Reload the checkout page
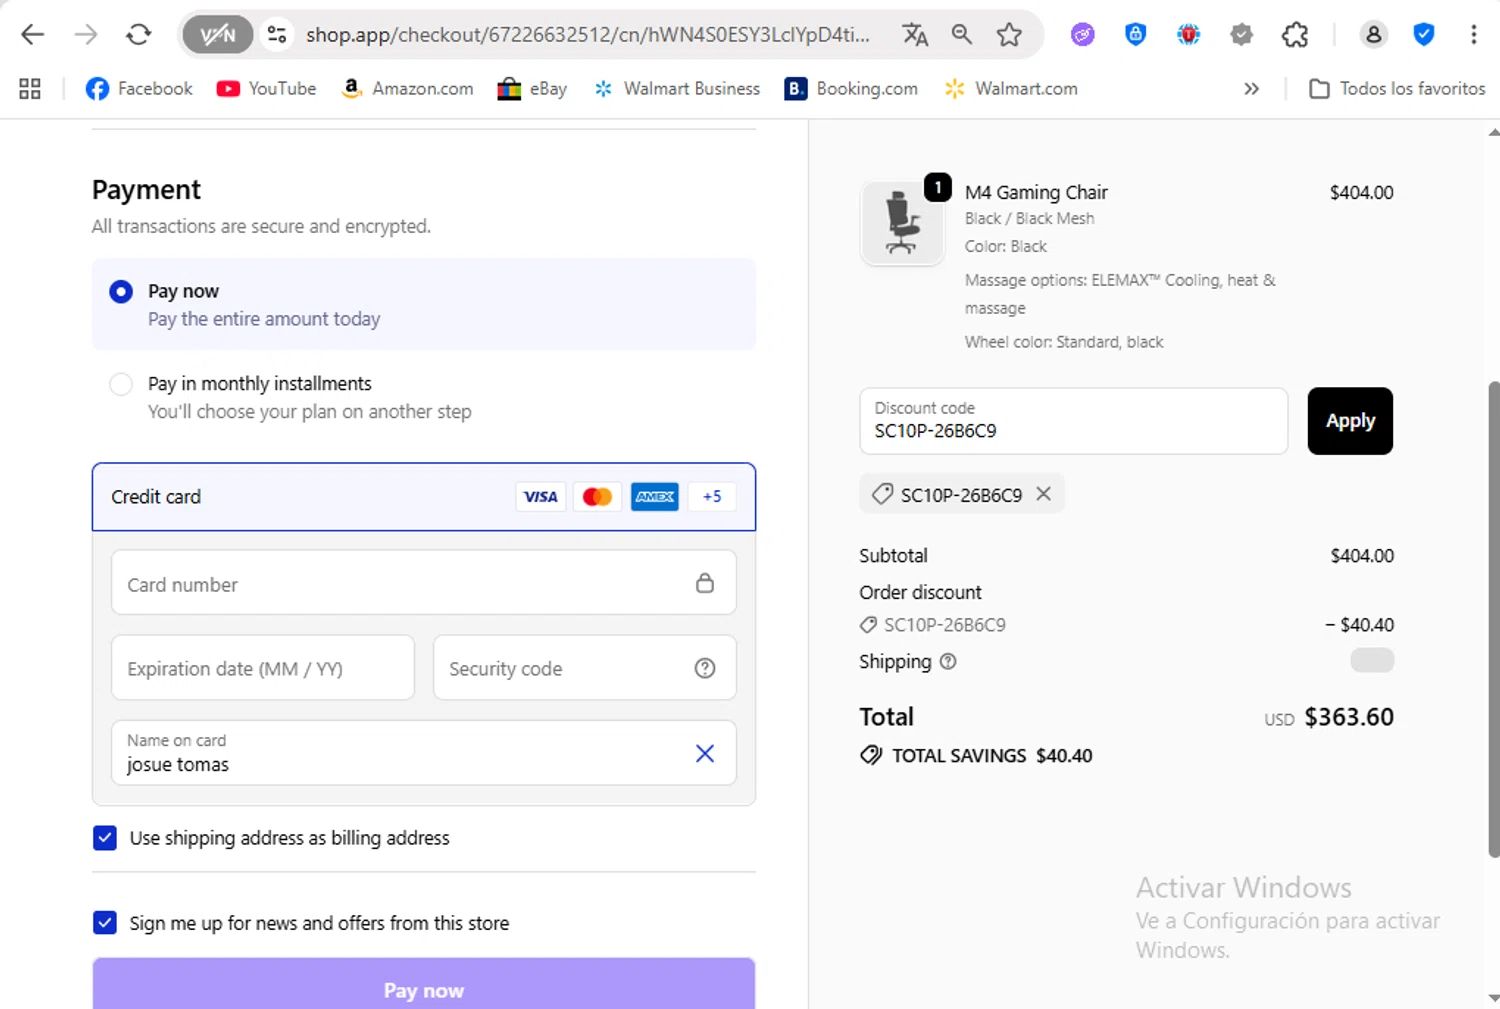 139,35
